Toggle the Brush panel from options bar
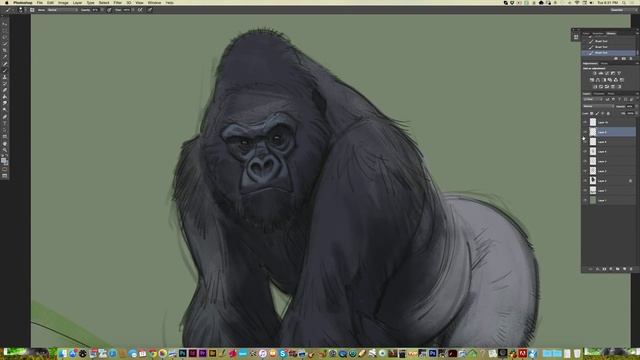This screenshot has height=360, width=640. pyautogui.click(x=32, y=10)
